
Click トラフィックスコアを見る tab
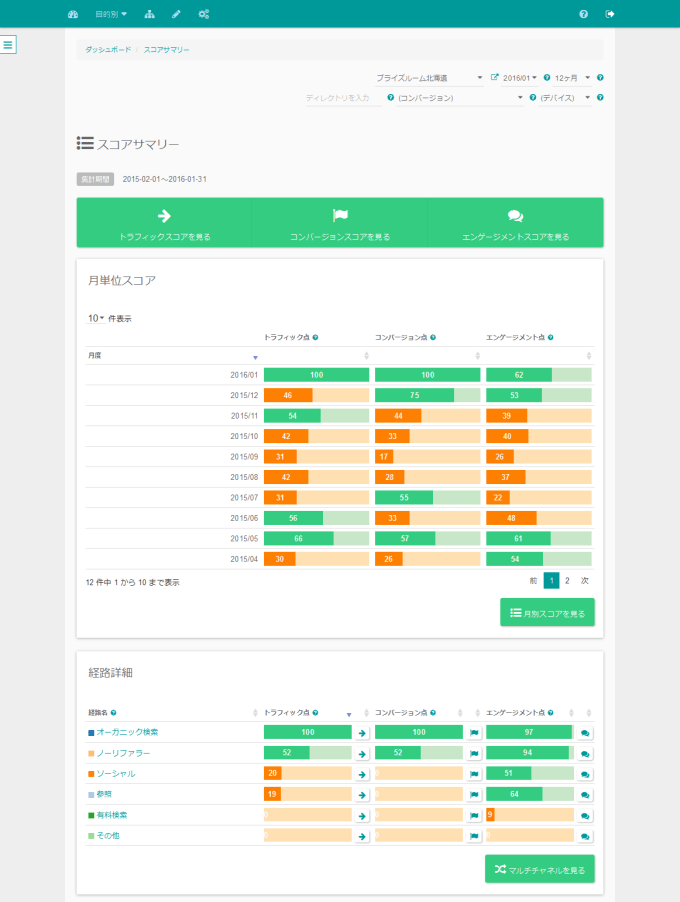coord(164,223)
